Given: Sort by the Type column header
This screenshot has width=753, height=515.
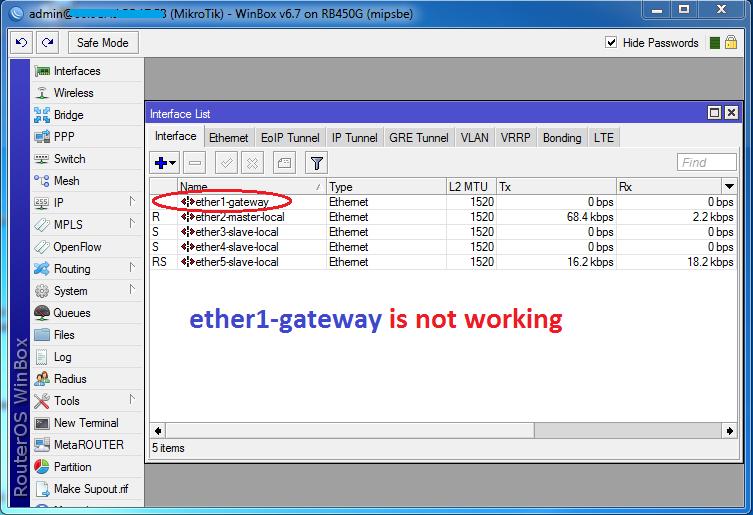Looking at the screenshot, I should click(387, 186).
